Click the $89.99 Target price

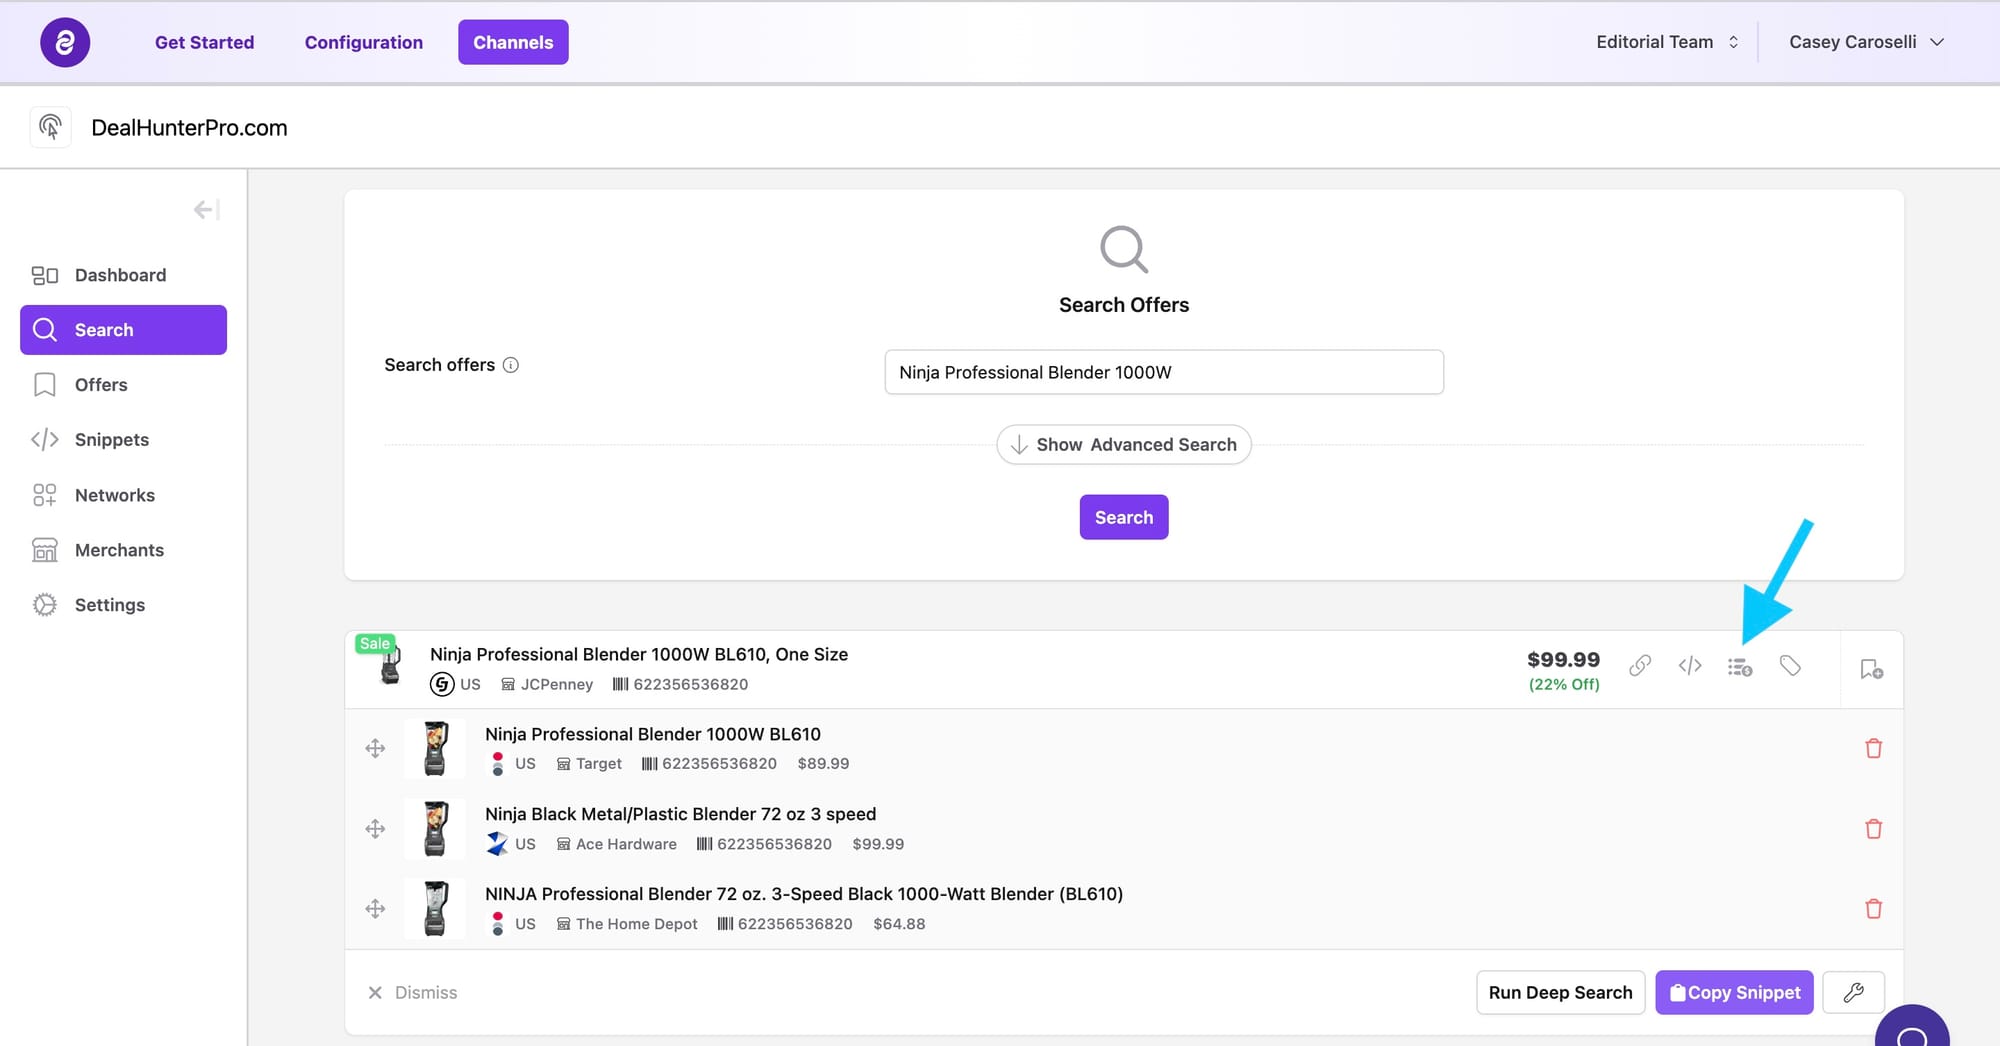(x=823, y=763)
